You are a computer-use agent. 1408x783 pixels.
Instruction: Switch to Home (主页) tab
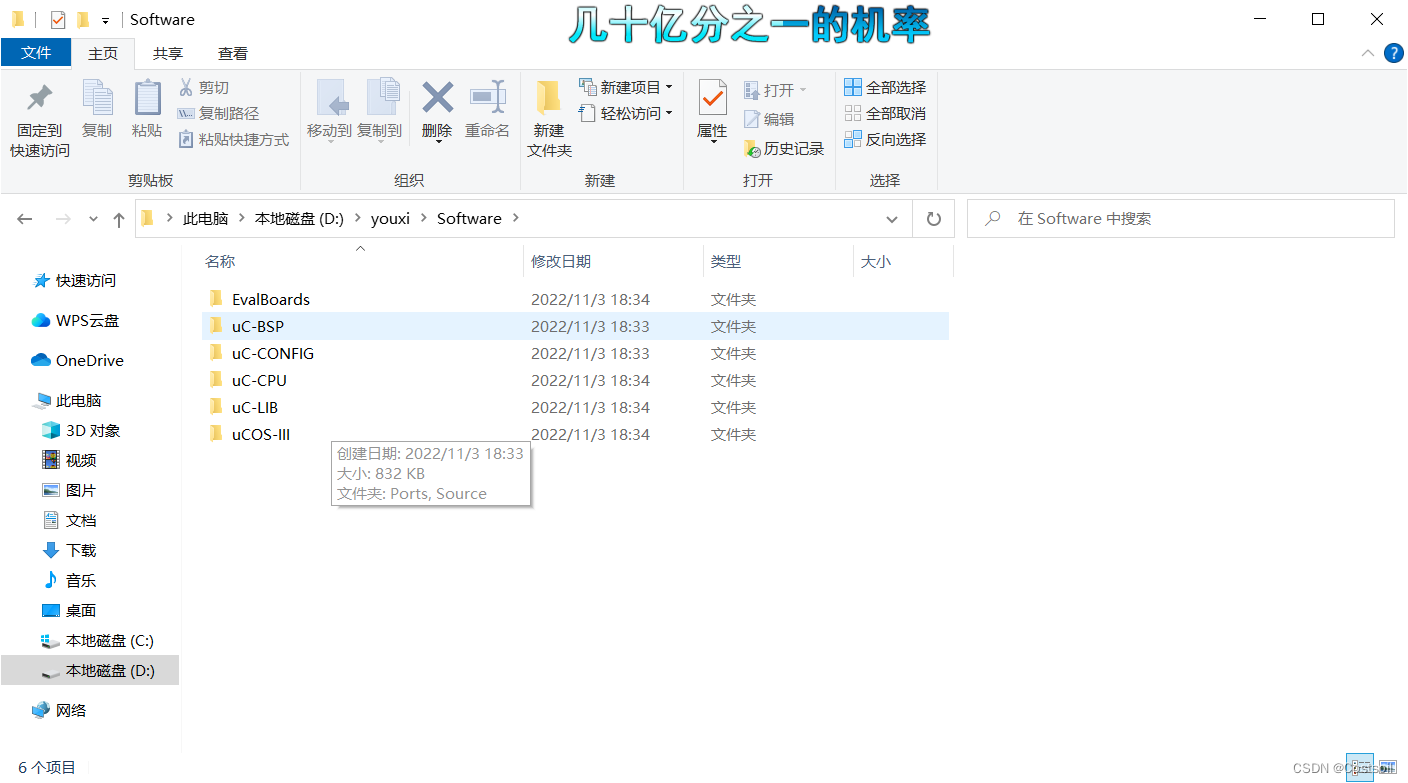click(x=103, y=53)
